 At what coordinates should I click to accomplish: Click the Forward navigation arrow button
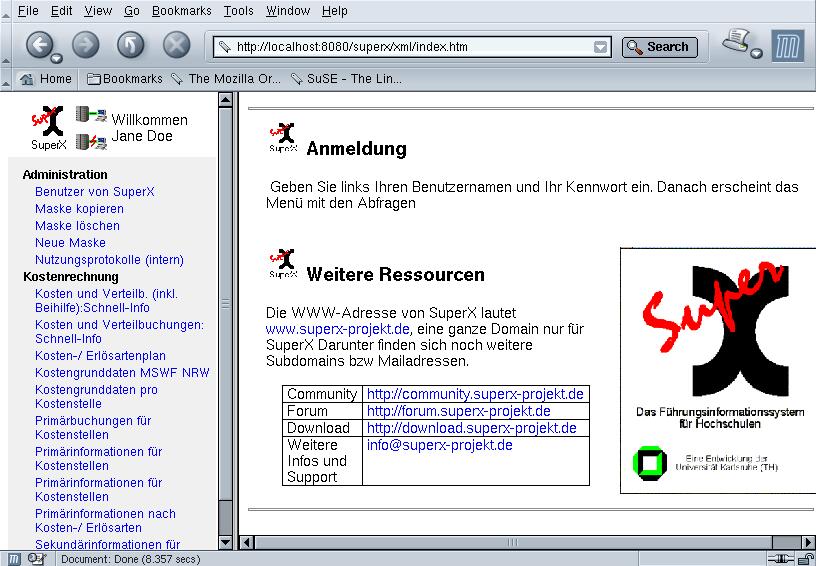[85, 45]
